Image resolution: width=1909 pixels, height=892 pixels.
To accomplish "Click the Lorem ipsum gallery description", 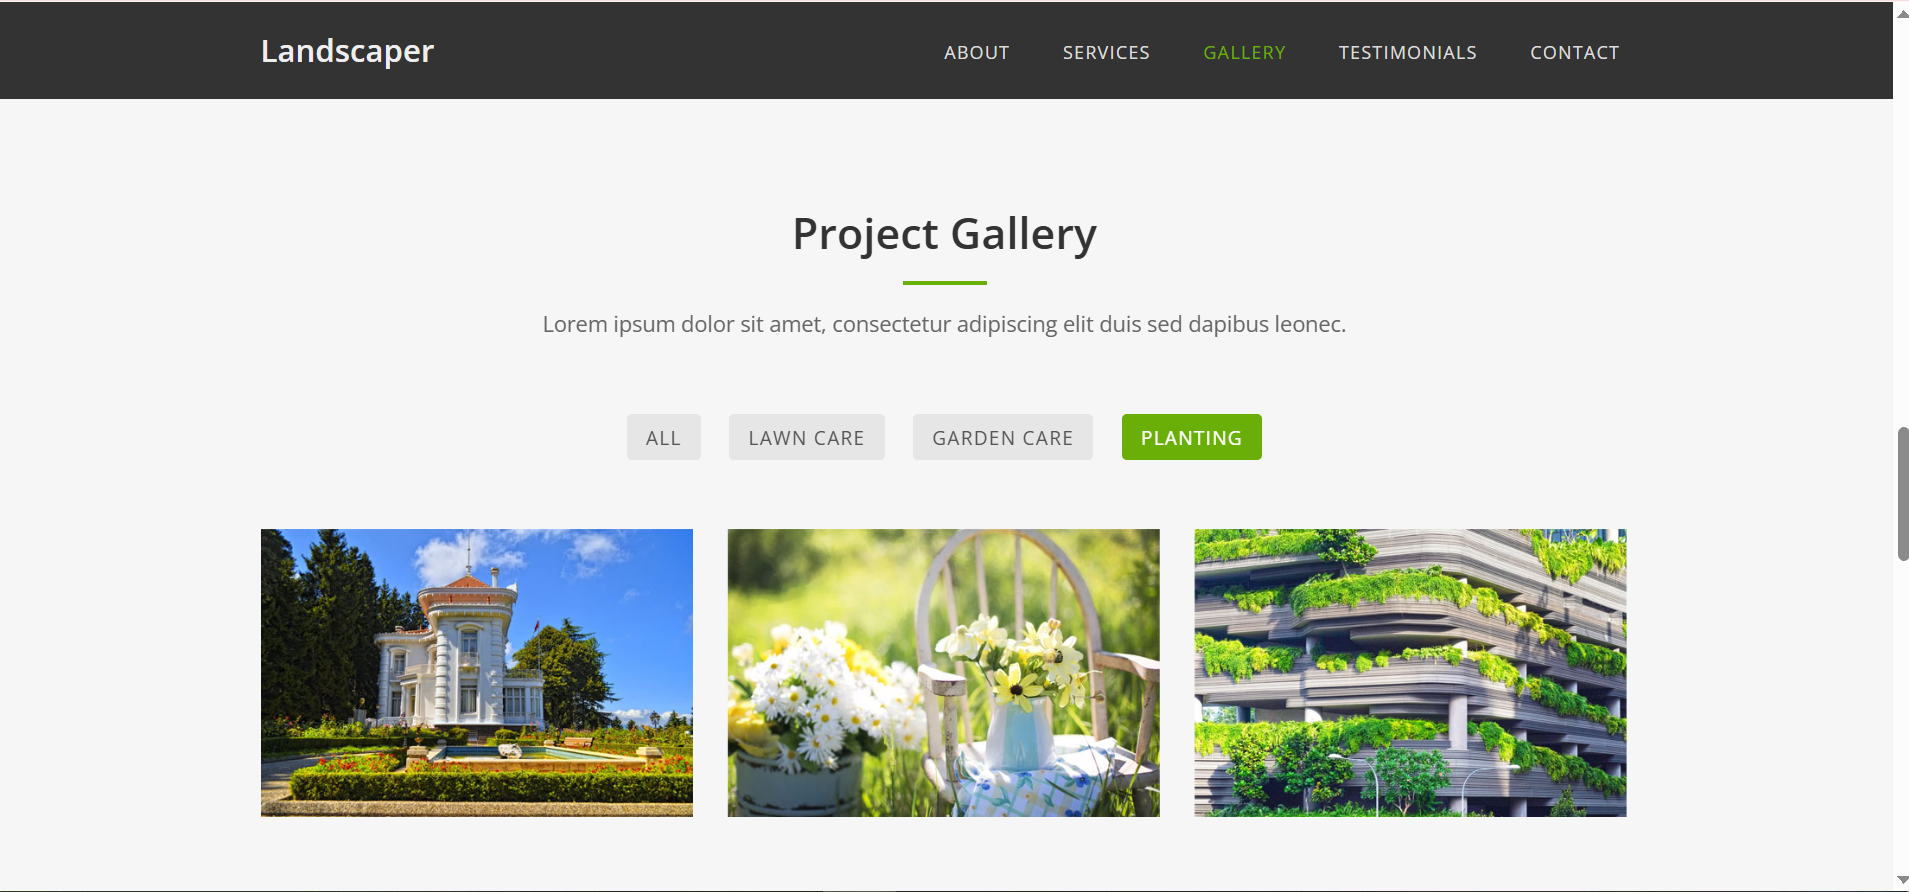I will (944, 324).
